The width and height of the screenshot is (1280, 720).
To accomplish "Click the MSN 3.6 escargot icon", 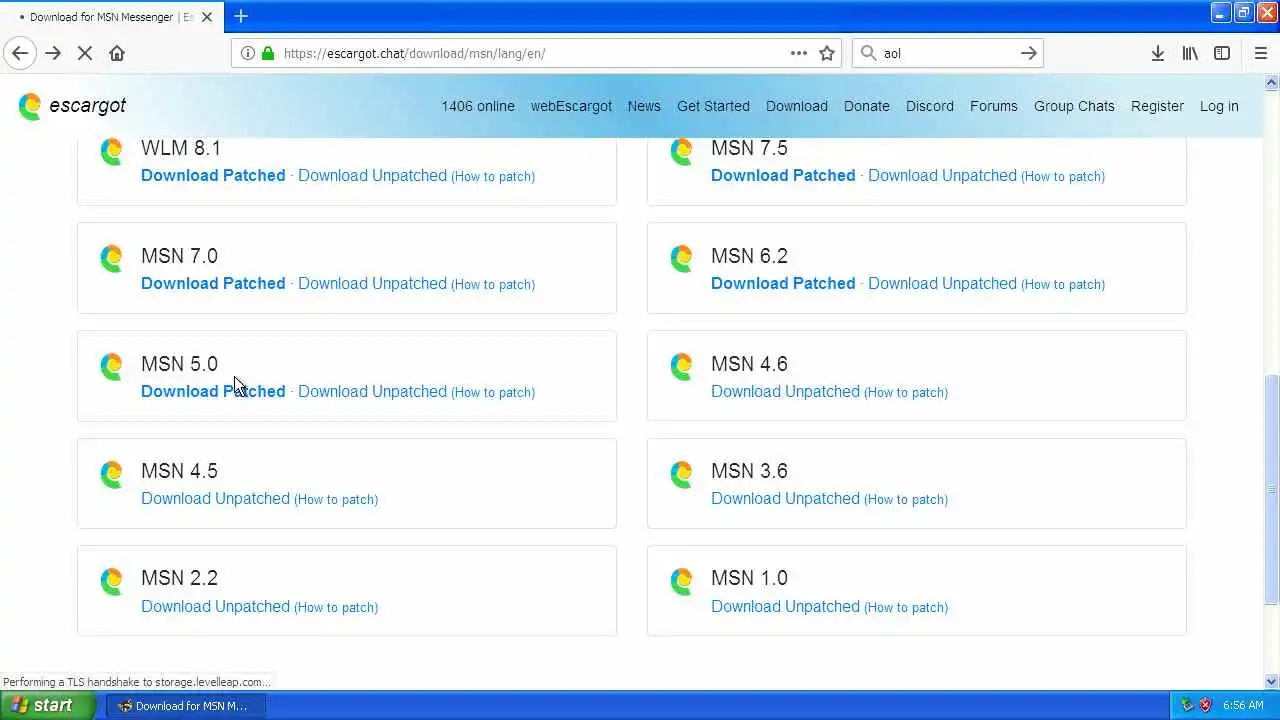I will pos(682,473).
